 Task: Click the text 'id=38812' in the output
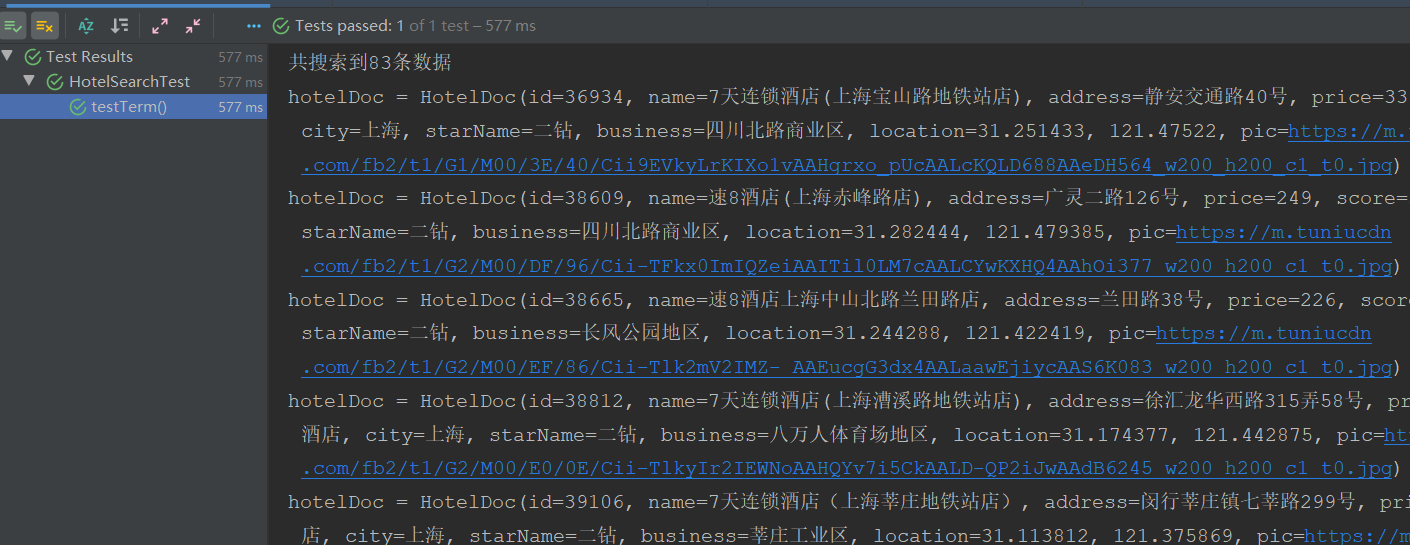pos(576,400)
